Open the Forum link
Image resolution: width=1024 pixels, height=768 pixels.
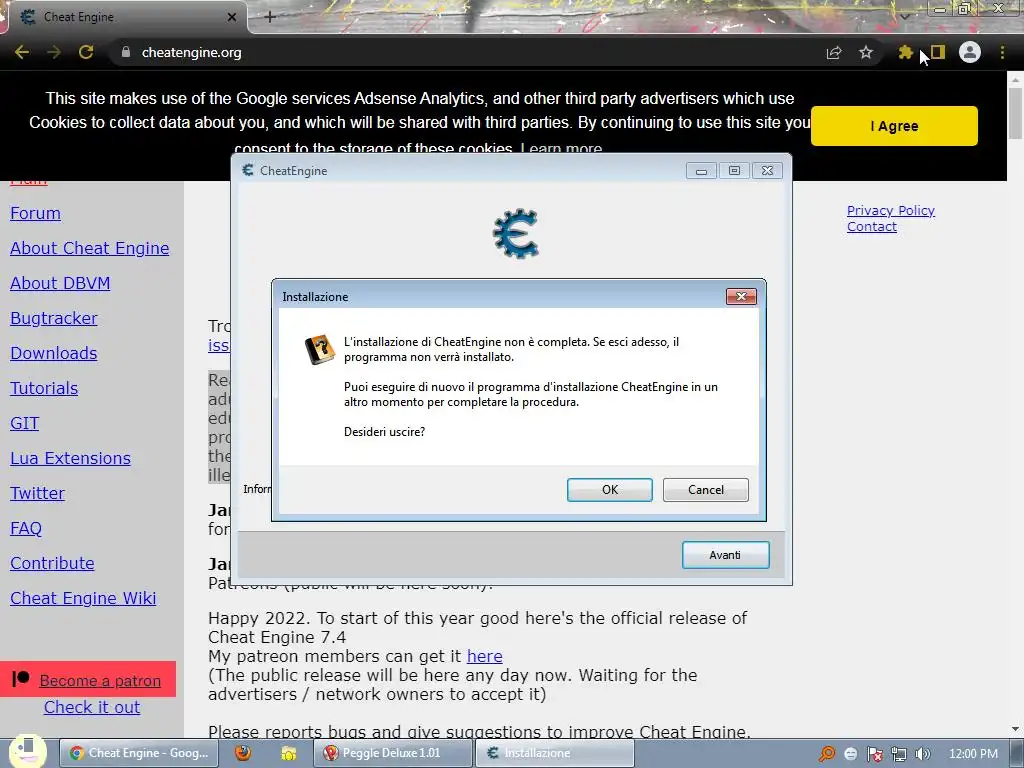35,214
